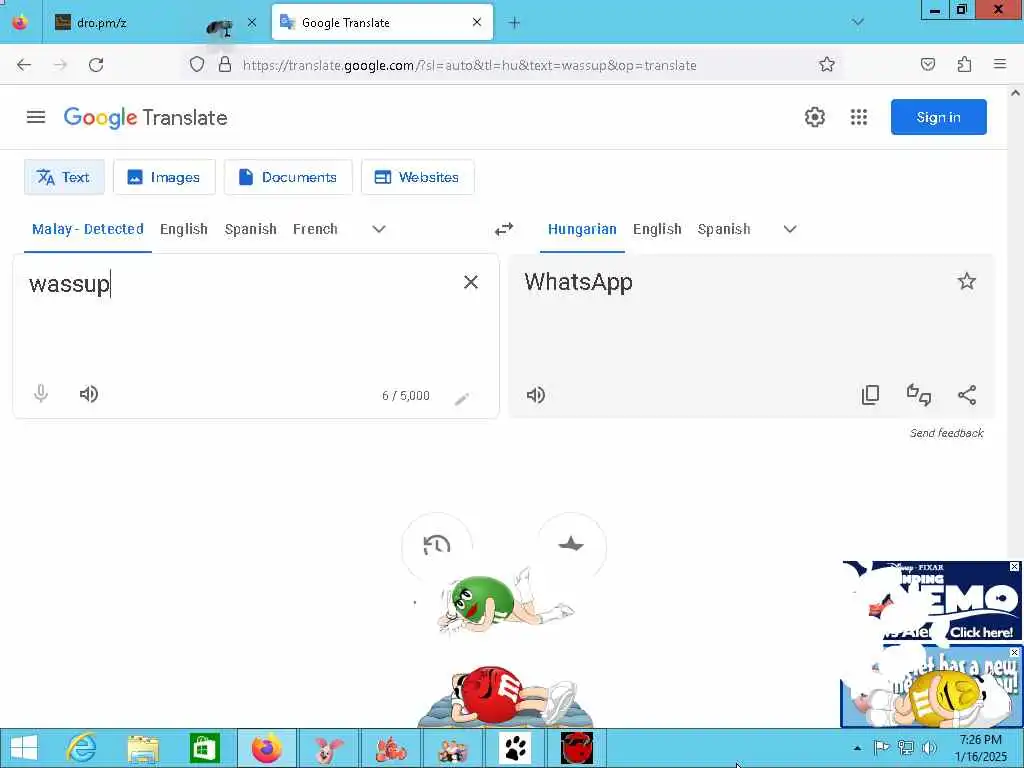Screen dimensions: 1024x768
Task: Click the Sign in button
Action: [938, 118]
